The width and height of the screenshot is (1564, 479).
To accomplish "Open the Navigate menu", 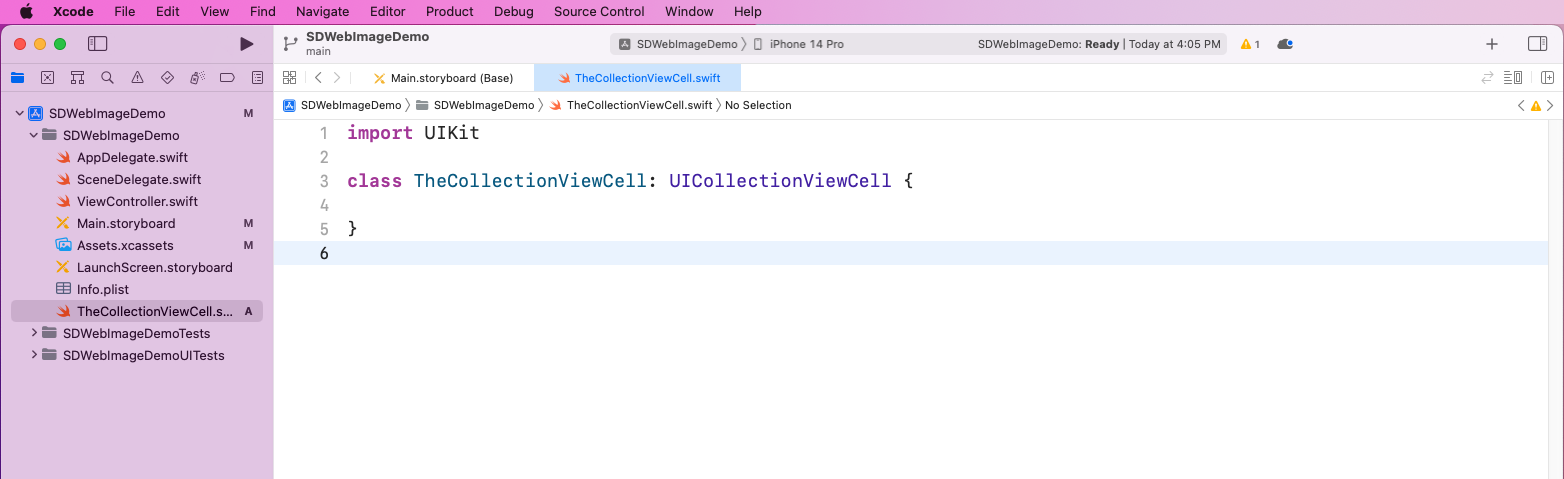I will point(323,12).
